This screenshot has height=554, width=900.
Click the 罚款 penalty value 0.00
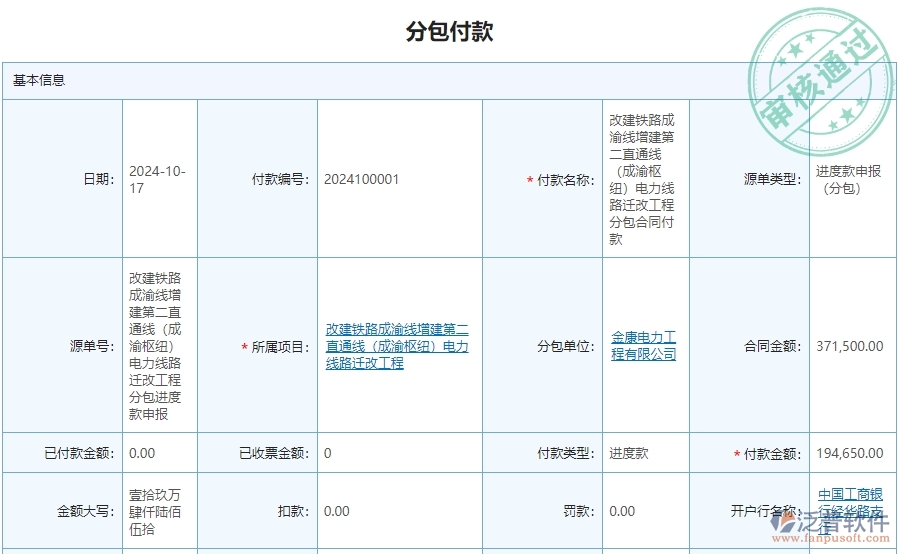coord(622,511)
